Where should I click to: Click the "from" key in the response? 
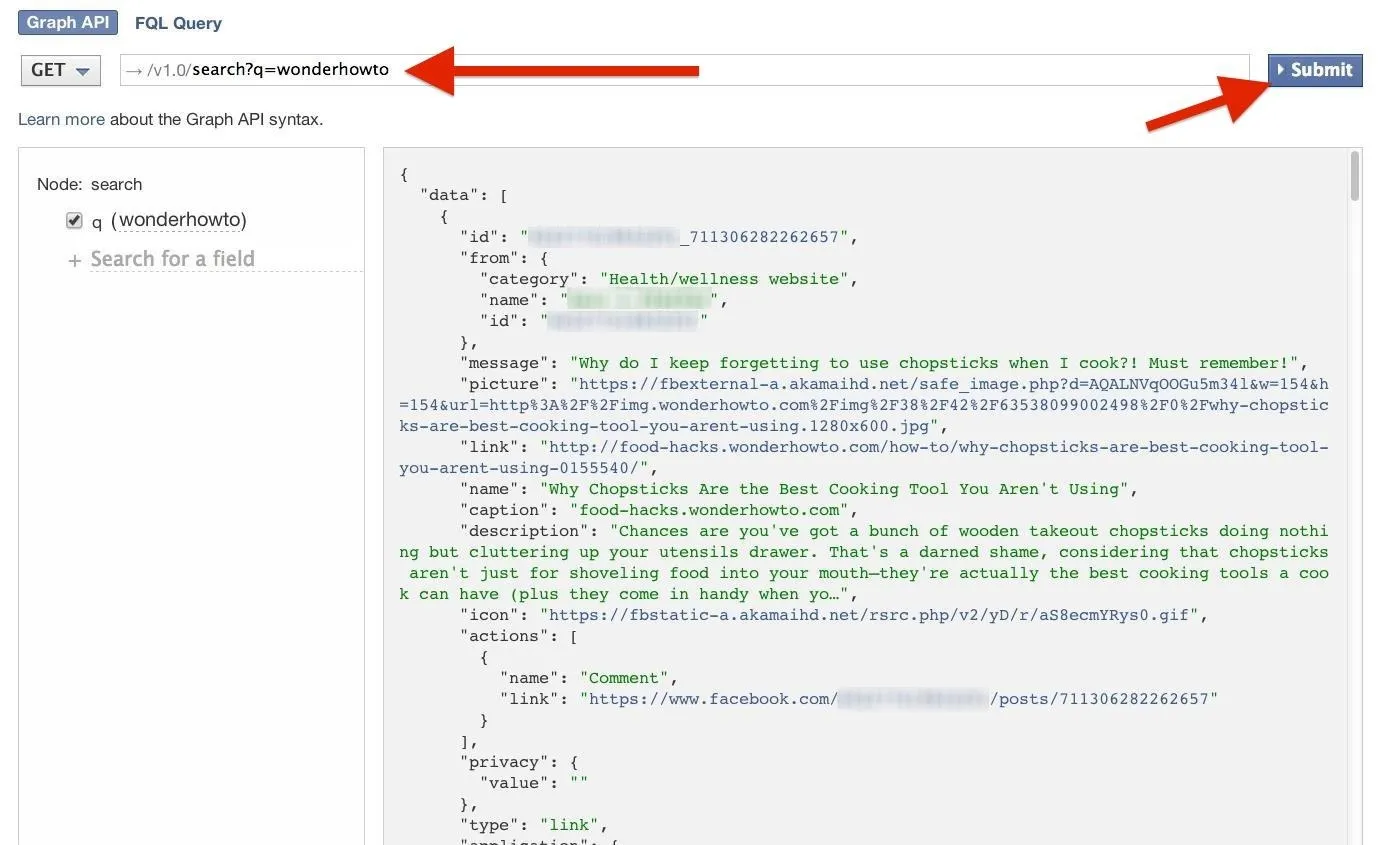[x=489, y=258]
